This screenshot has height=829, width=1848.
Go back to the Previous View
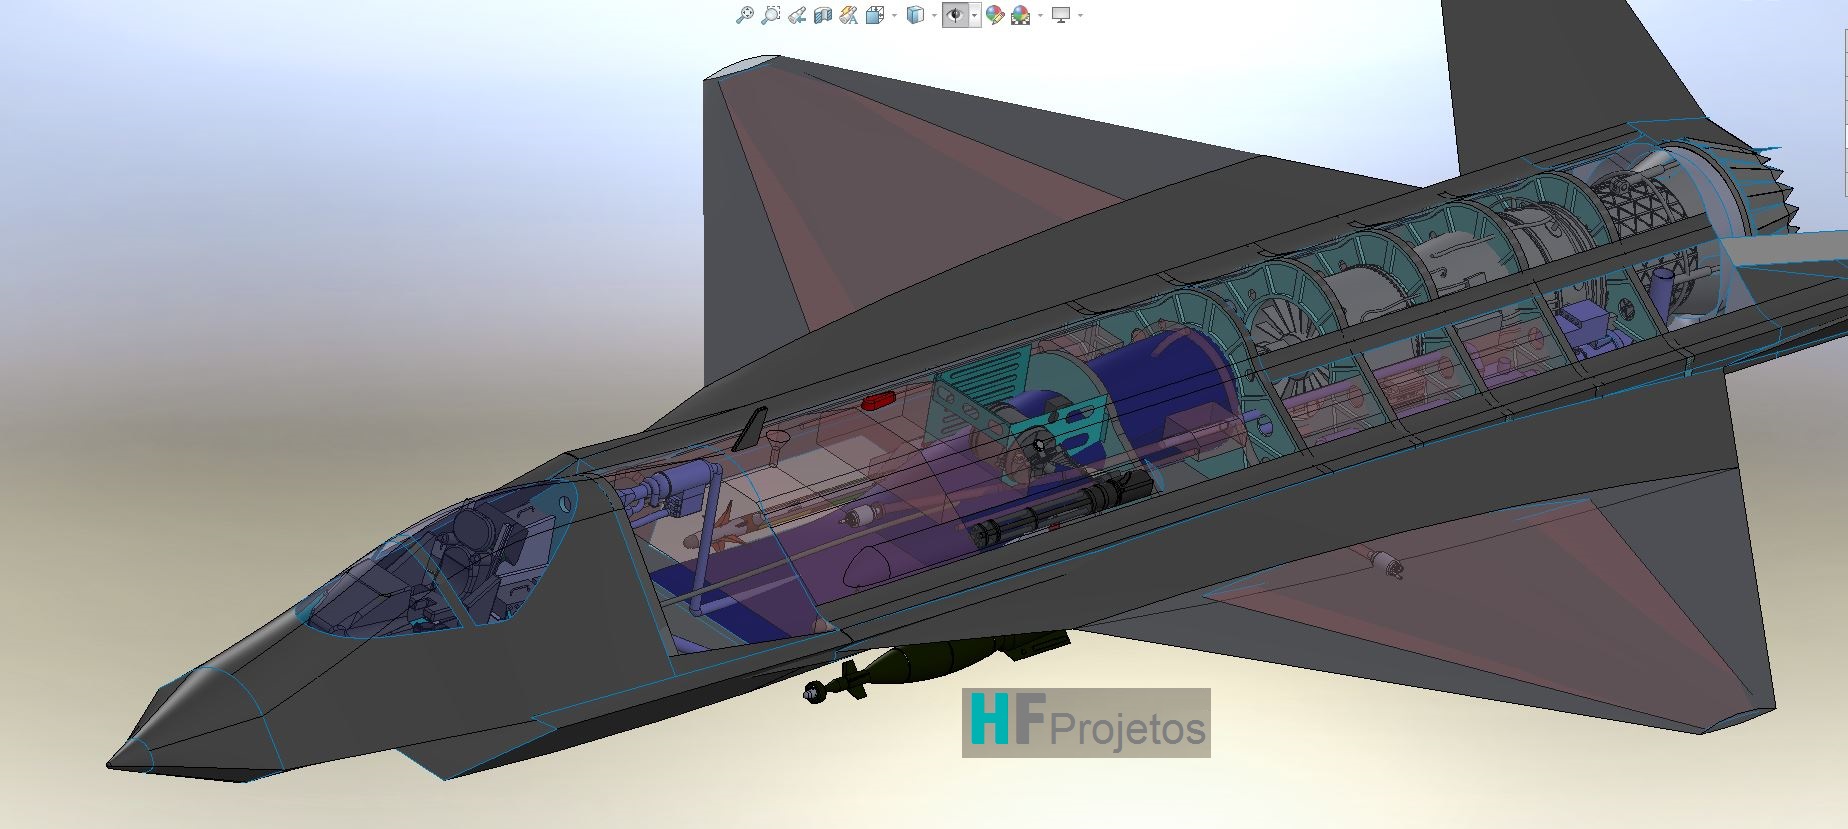797,15
